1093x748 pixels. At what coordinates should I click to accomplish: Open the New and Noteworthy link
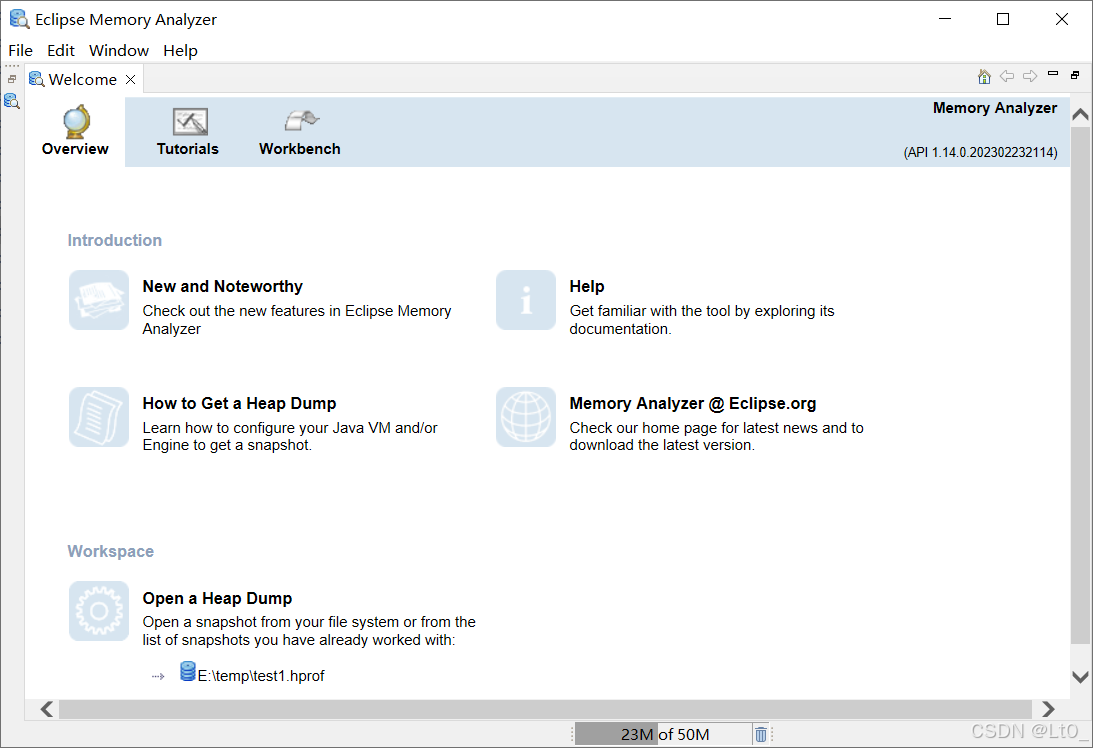click(222, 287)
